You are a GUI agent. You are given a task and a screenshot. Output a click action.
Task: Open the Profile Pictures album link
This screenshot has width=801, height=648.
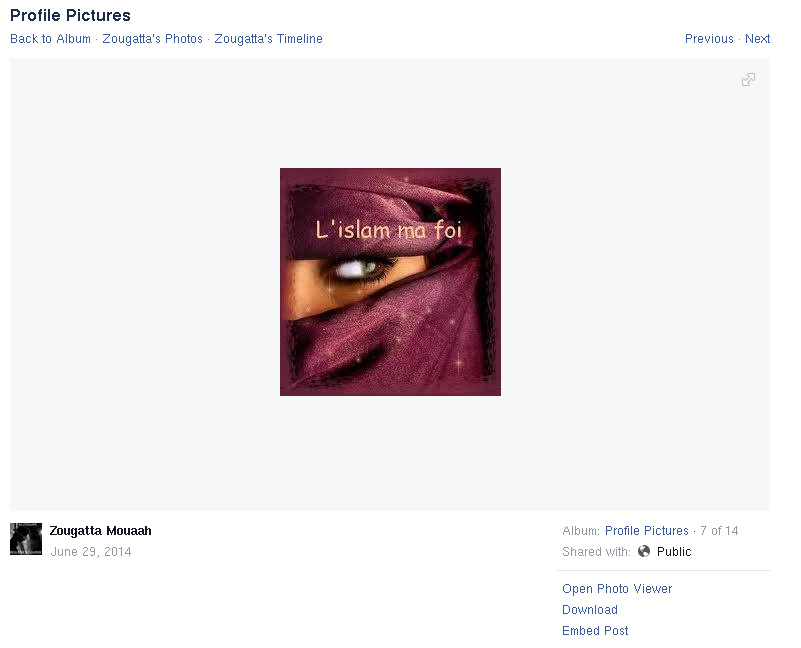pos(647,530)
